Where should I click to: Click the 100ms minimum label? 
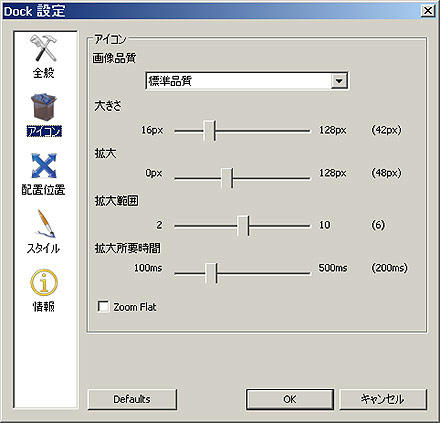(148, 268)
